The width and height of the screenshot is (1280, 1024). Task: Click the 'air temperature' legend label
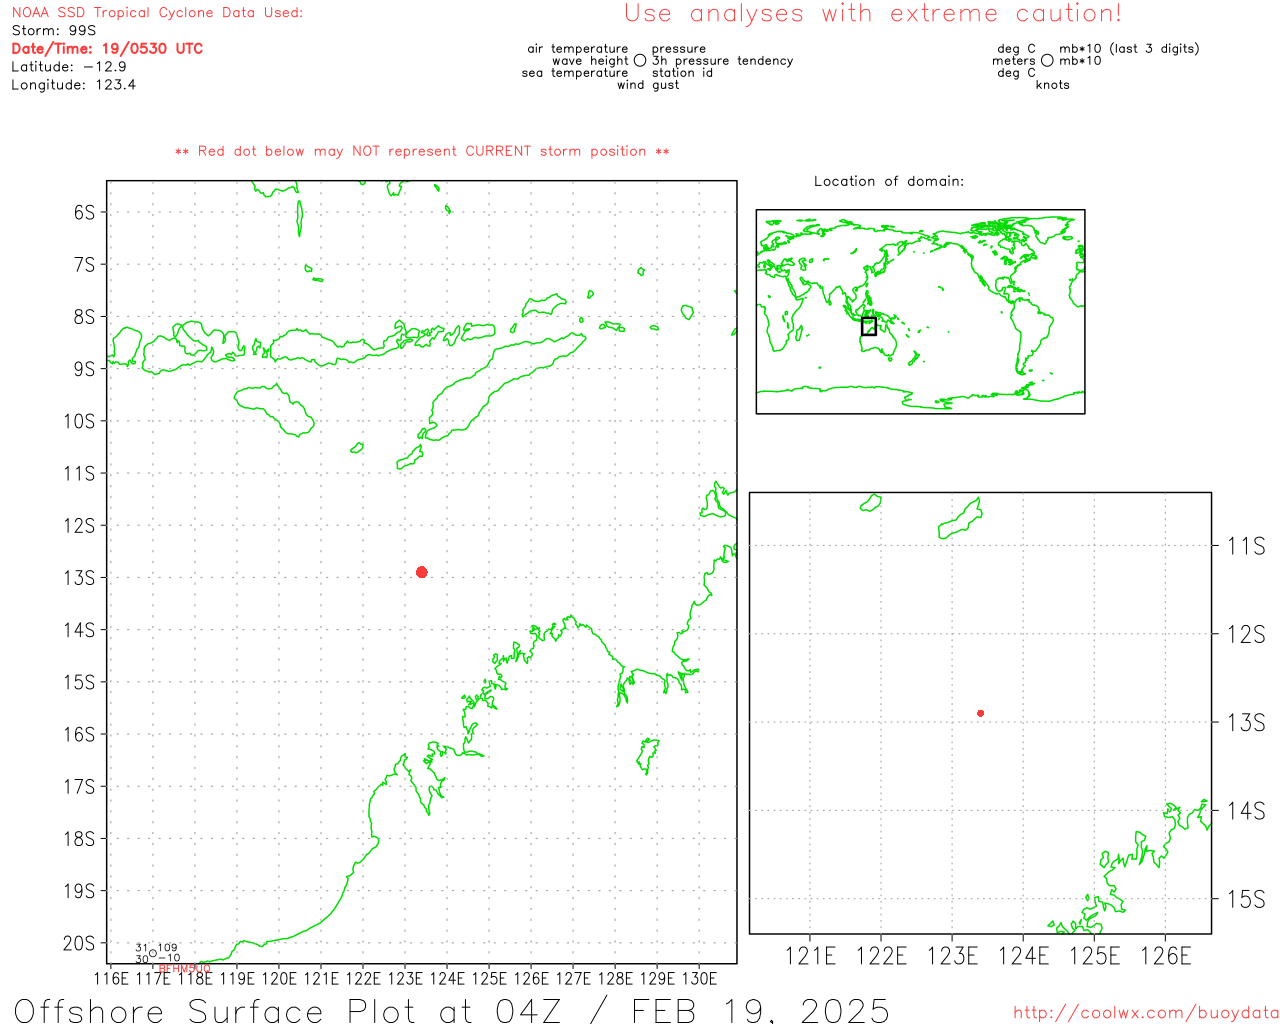(578, 48)
